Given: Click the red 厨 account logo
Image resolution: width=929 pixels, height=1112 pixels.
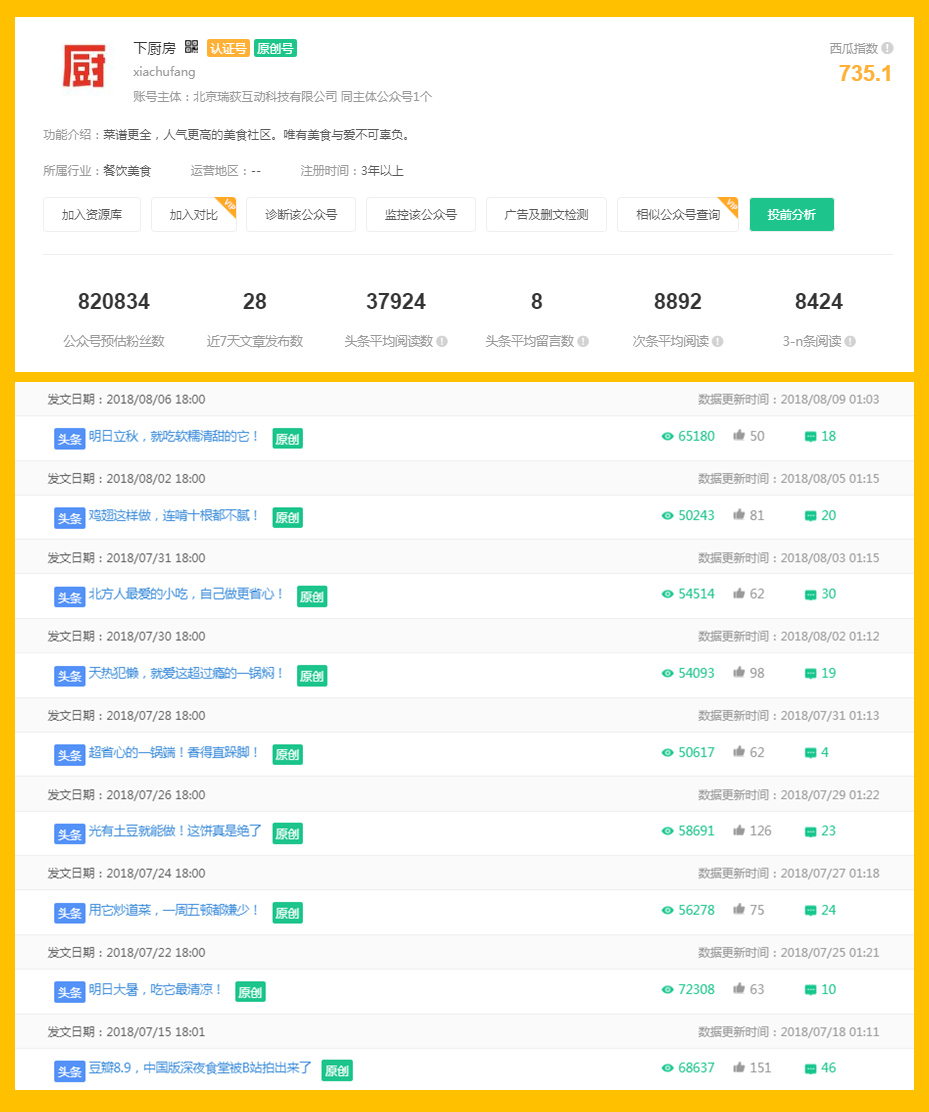Looking at the screenshot, I should tap(84, 67).
